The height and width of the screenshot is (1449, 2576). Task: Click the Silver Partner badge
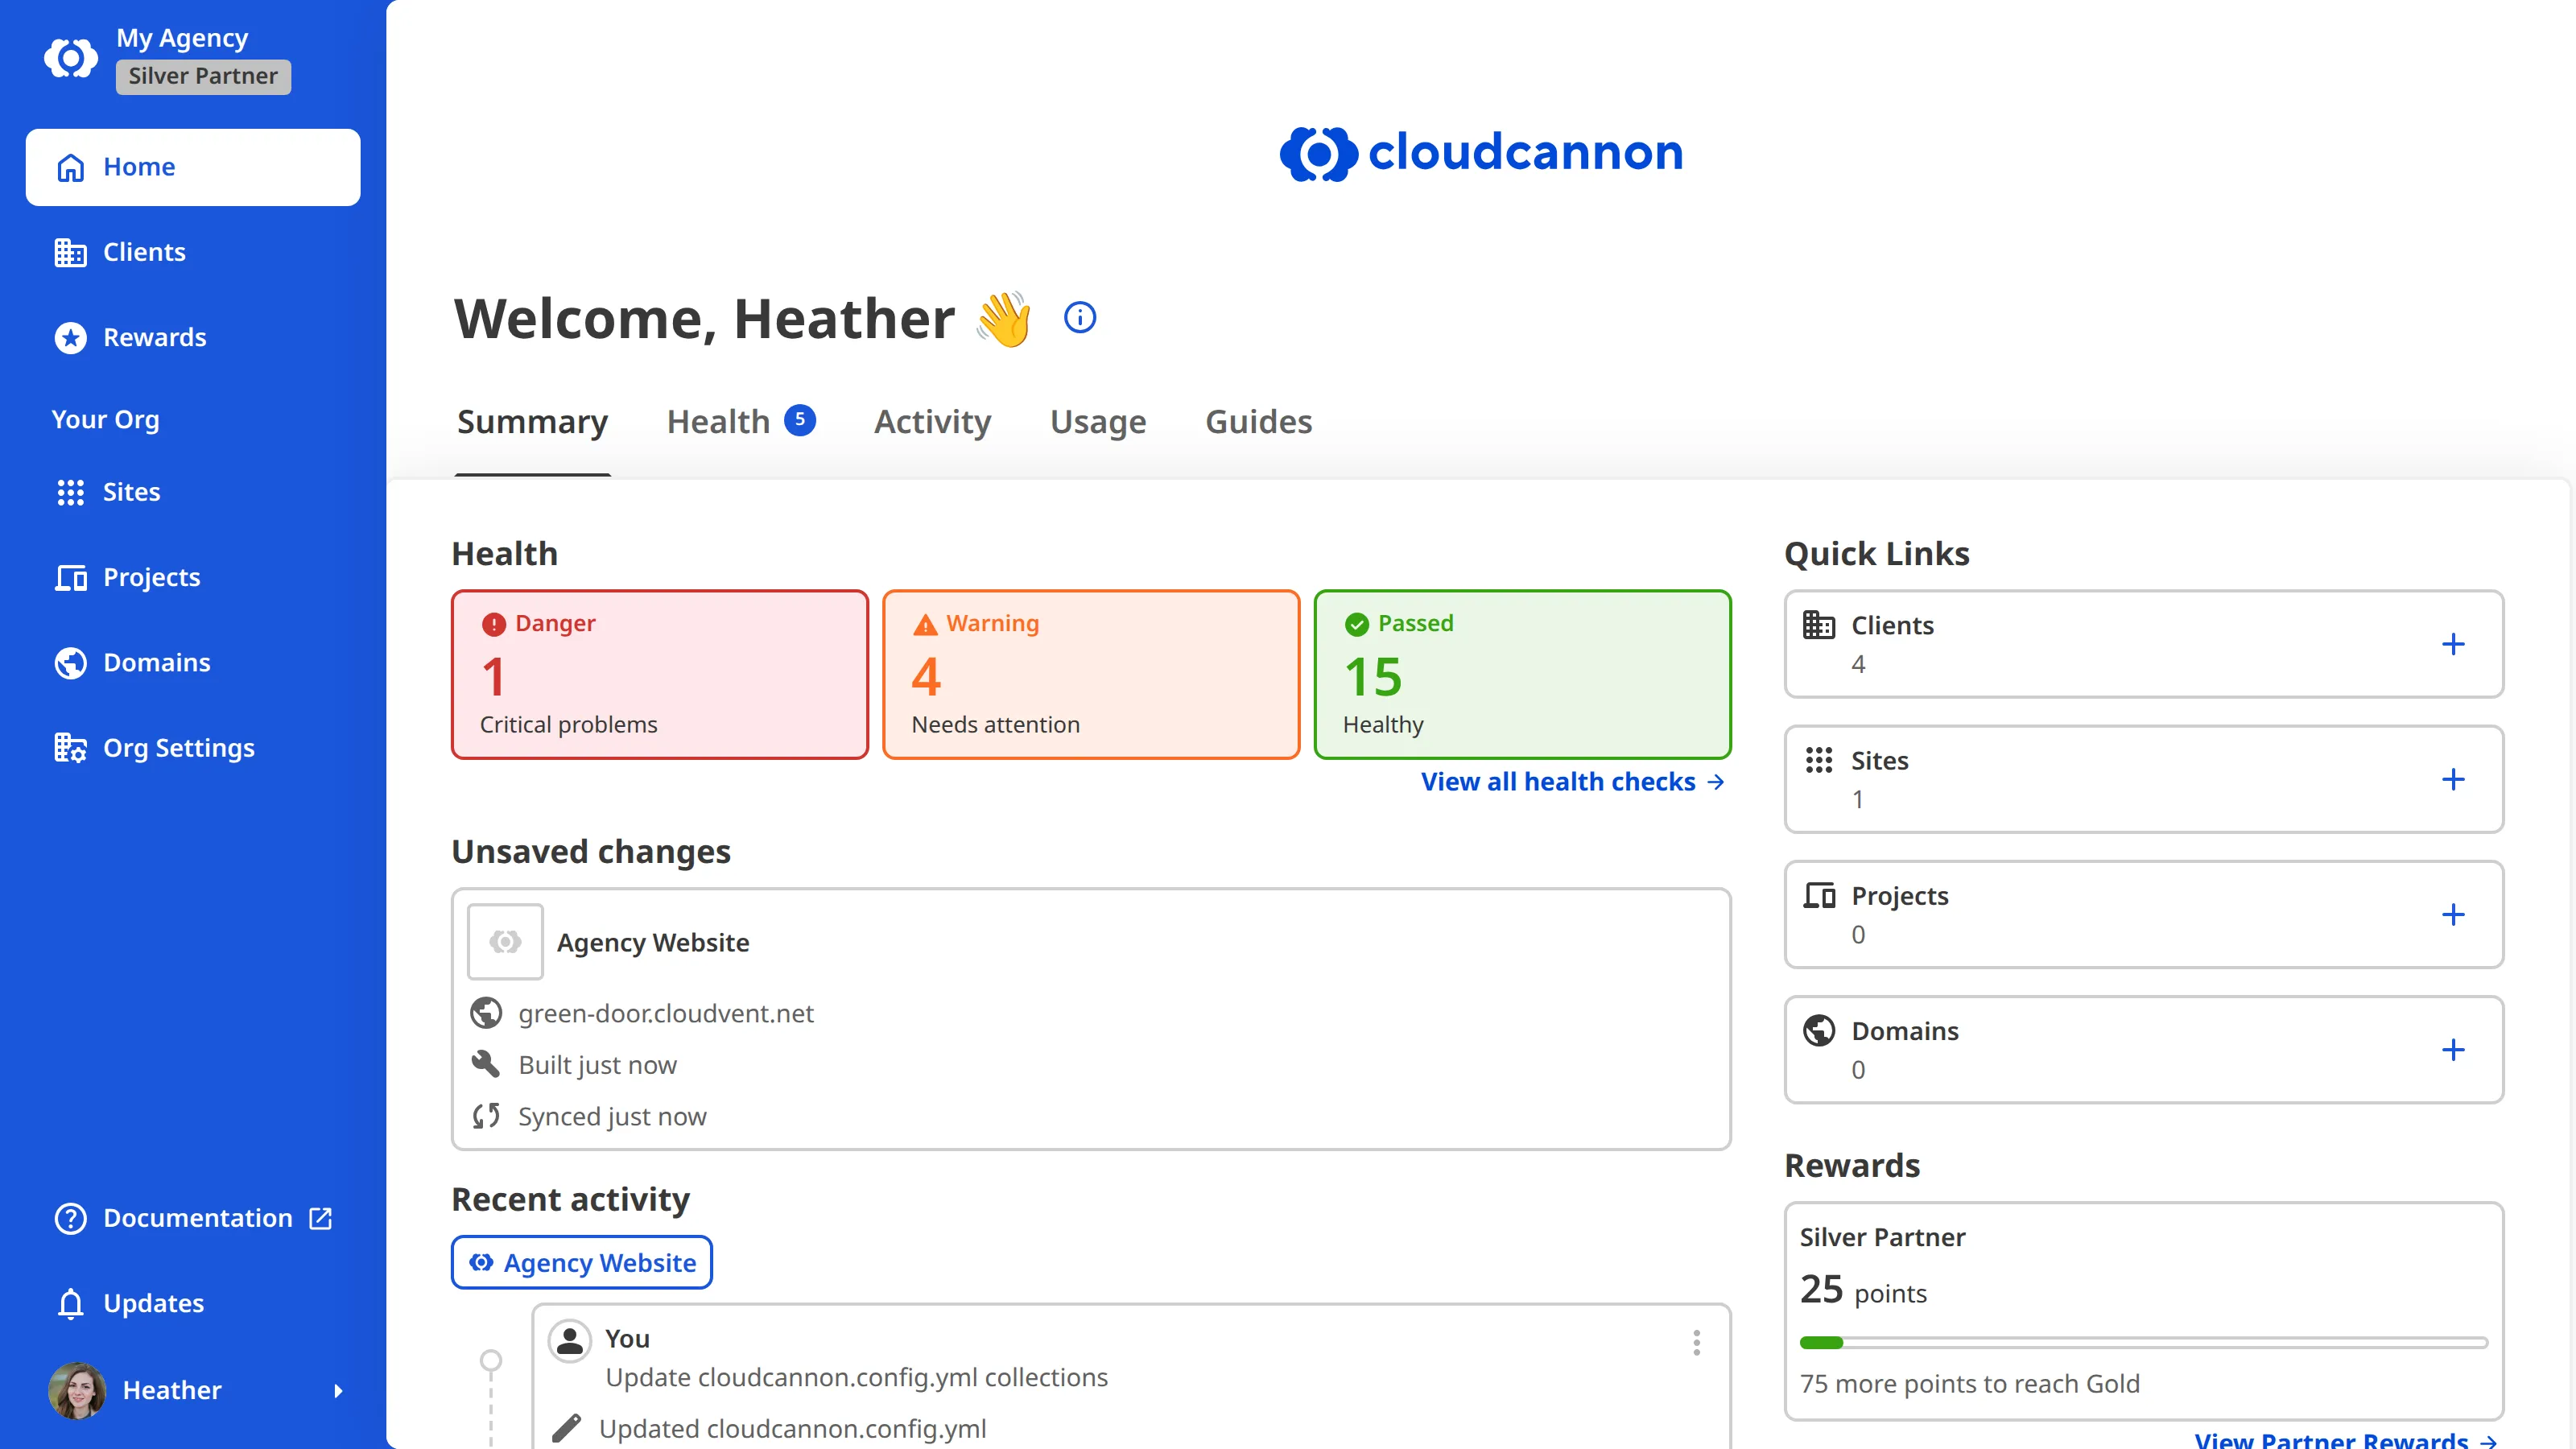coord(203,76)
